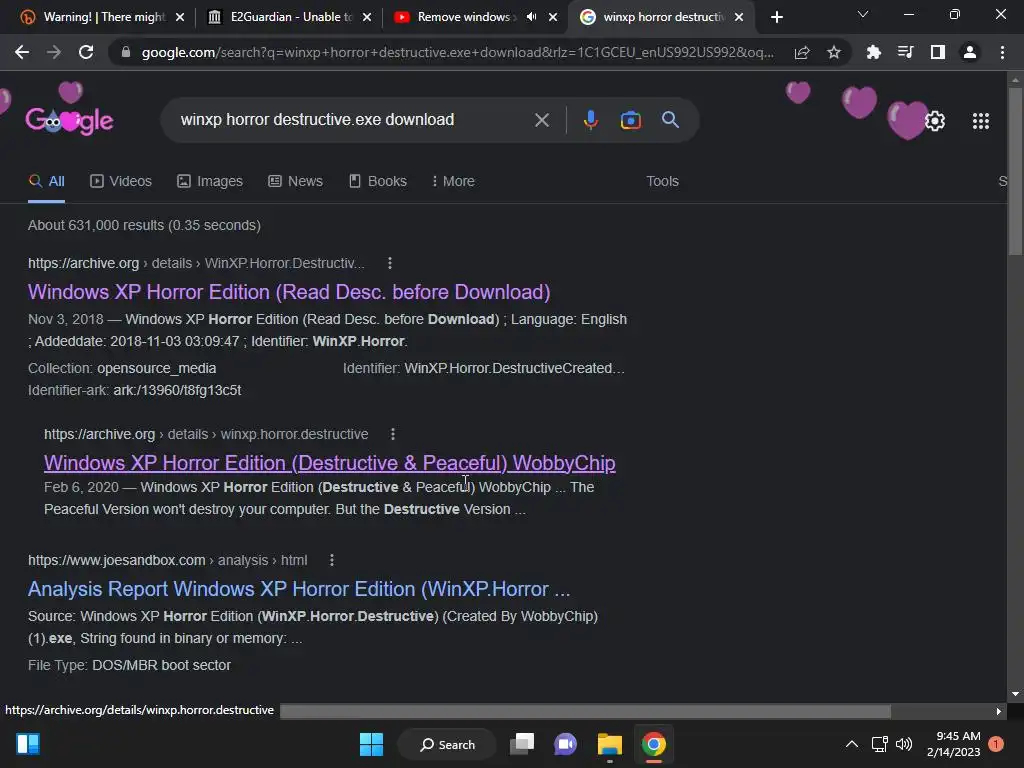1024x768 pixels.
Task: Open the search Tools button
Action: (662, 181)
